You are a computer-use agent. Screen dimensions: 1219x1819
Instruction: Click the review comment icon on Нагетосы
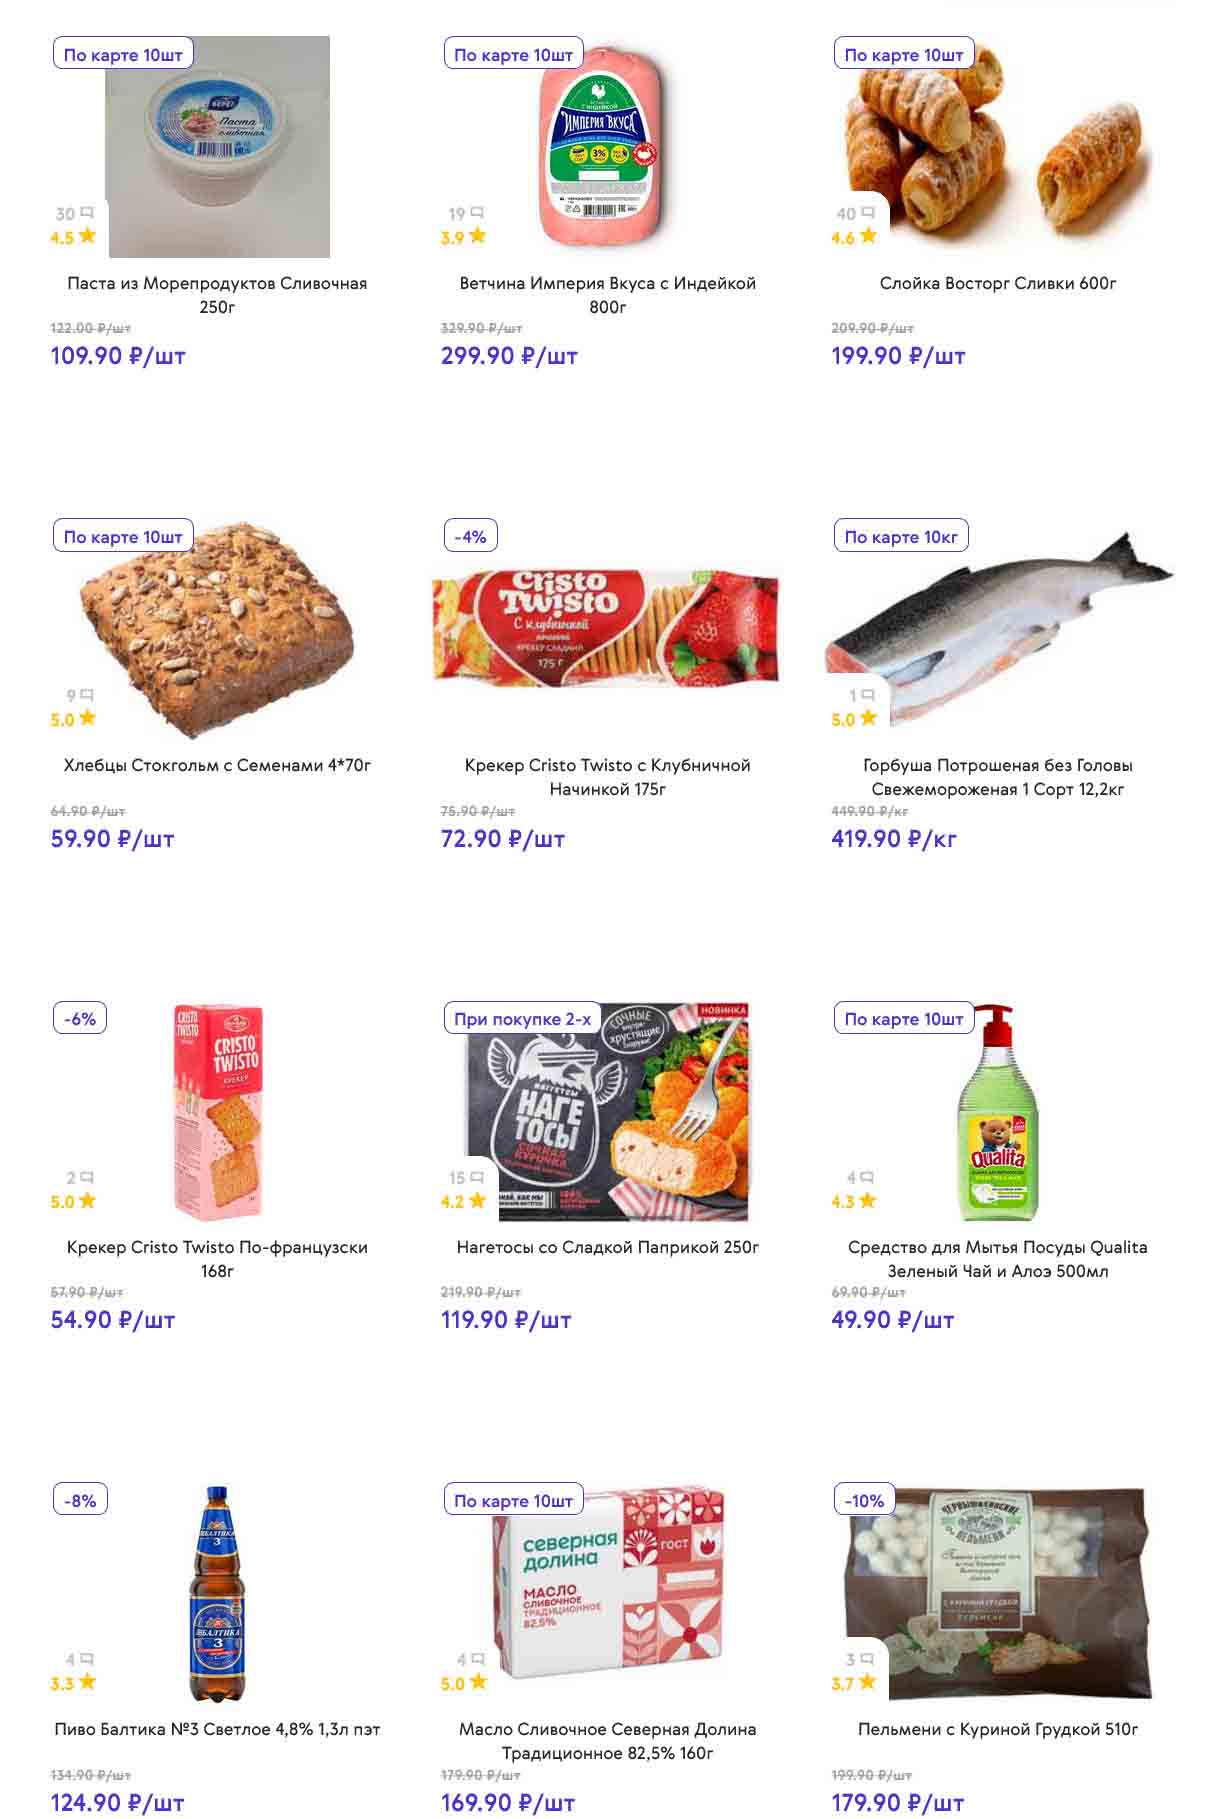[477, 1177]
